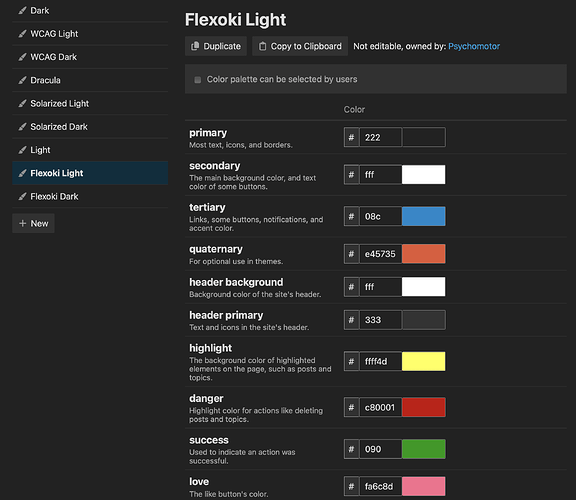Image resolution: width=576 pixels, height=500 pixels.
Task: Click the hash symbol for danger color
Action: [x=352, y=407]
